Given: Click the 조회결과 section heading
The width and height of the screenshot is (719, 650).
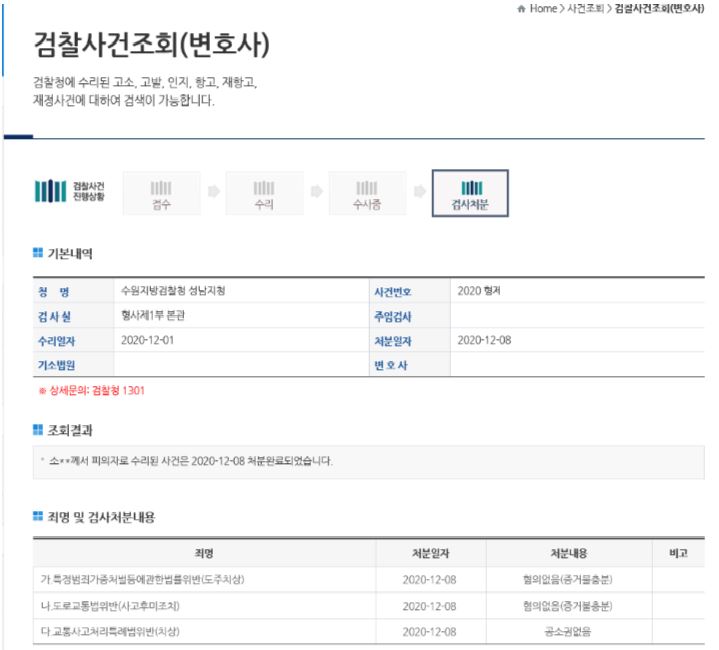Looking at the screenshot, I should point(70,430).
